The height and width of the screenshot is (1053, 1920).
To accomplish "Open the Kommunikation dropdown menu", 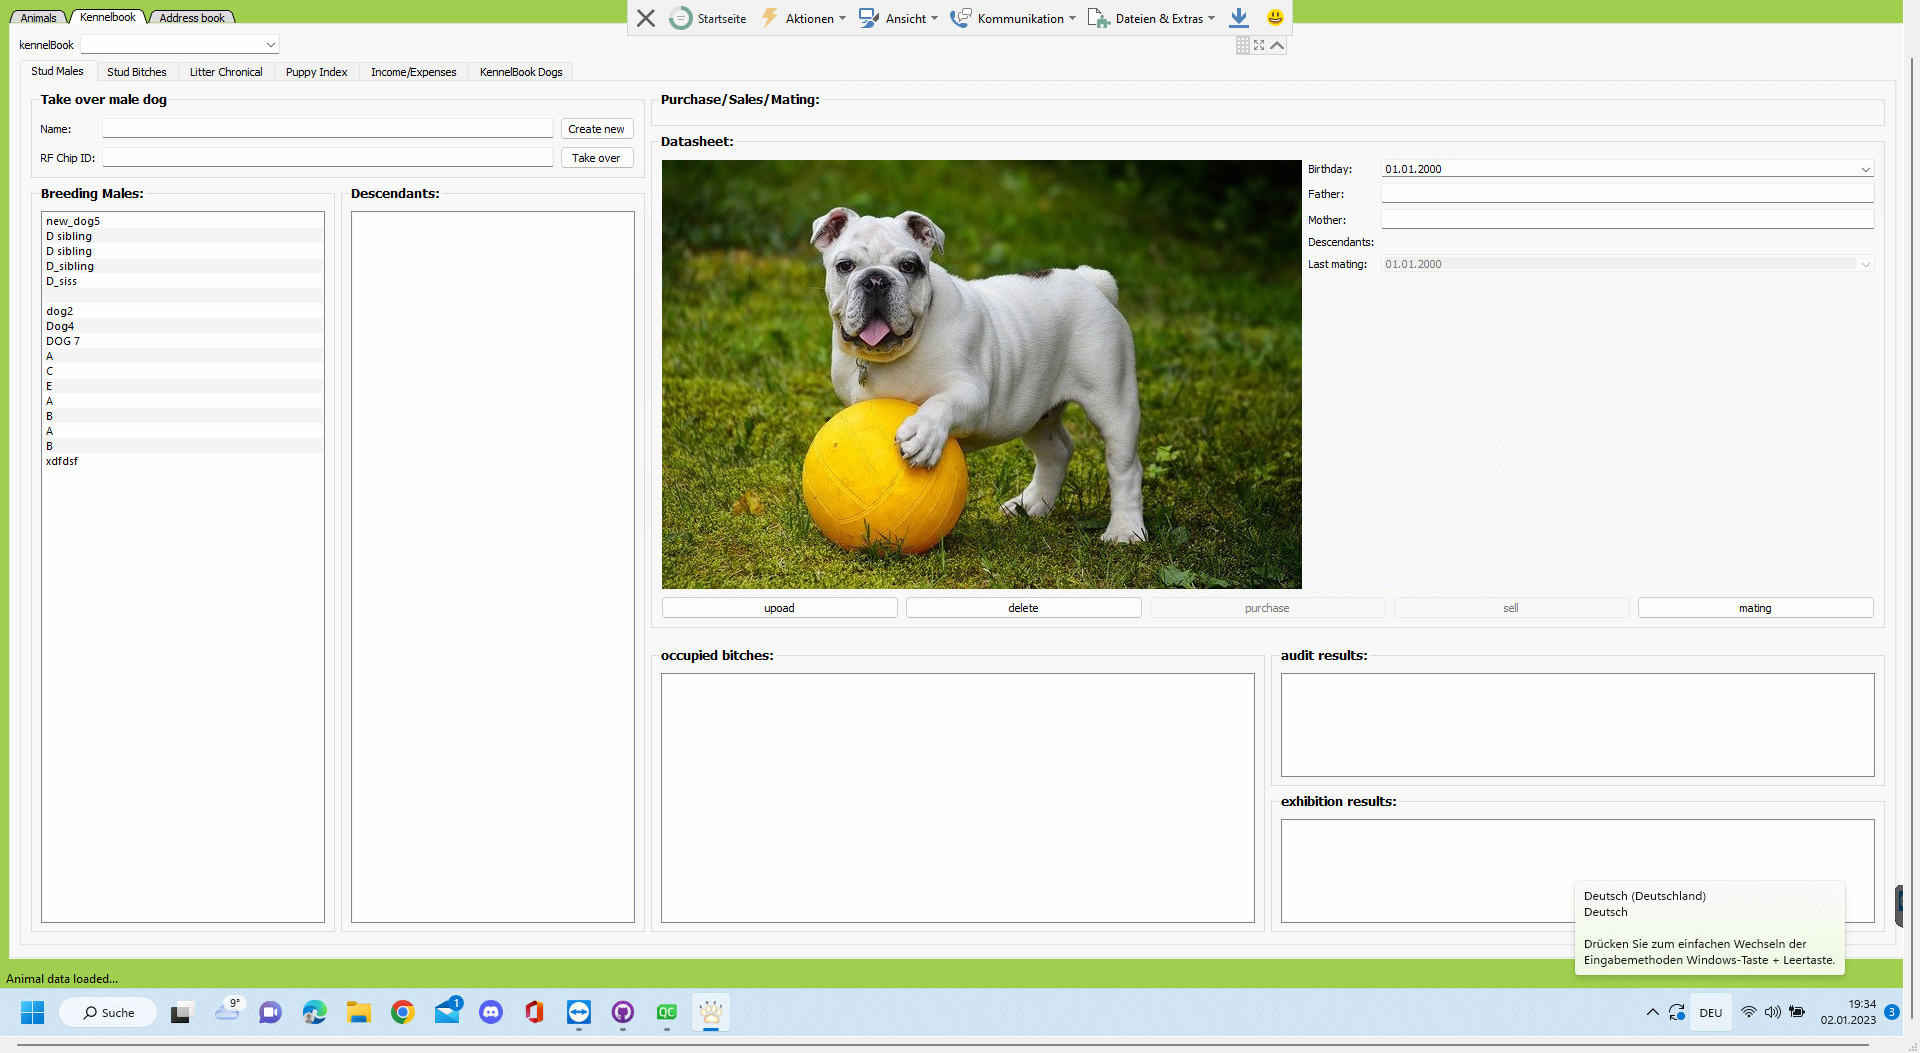I will (1013, 18).
